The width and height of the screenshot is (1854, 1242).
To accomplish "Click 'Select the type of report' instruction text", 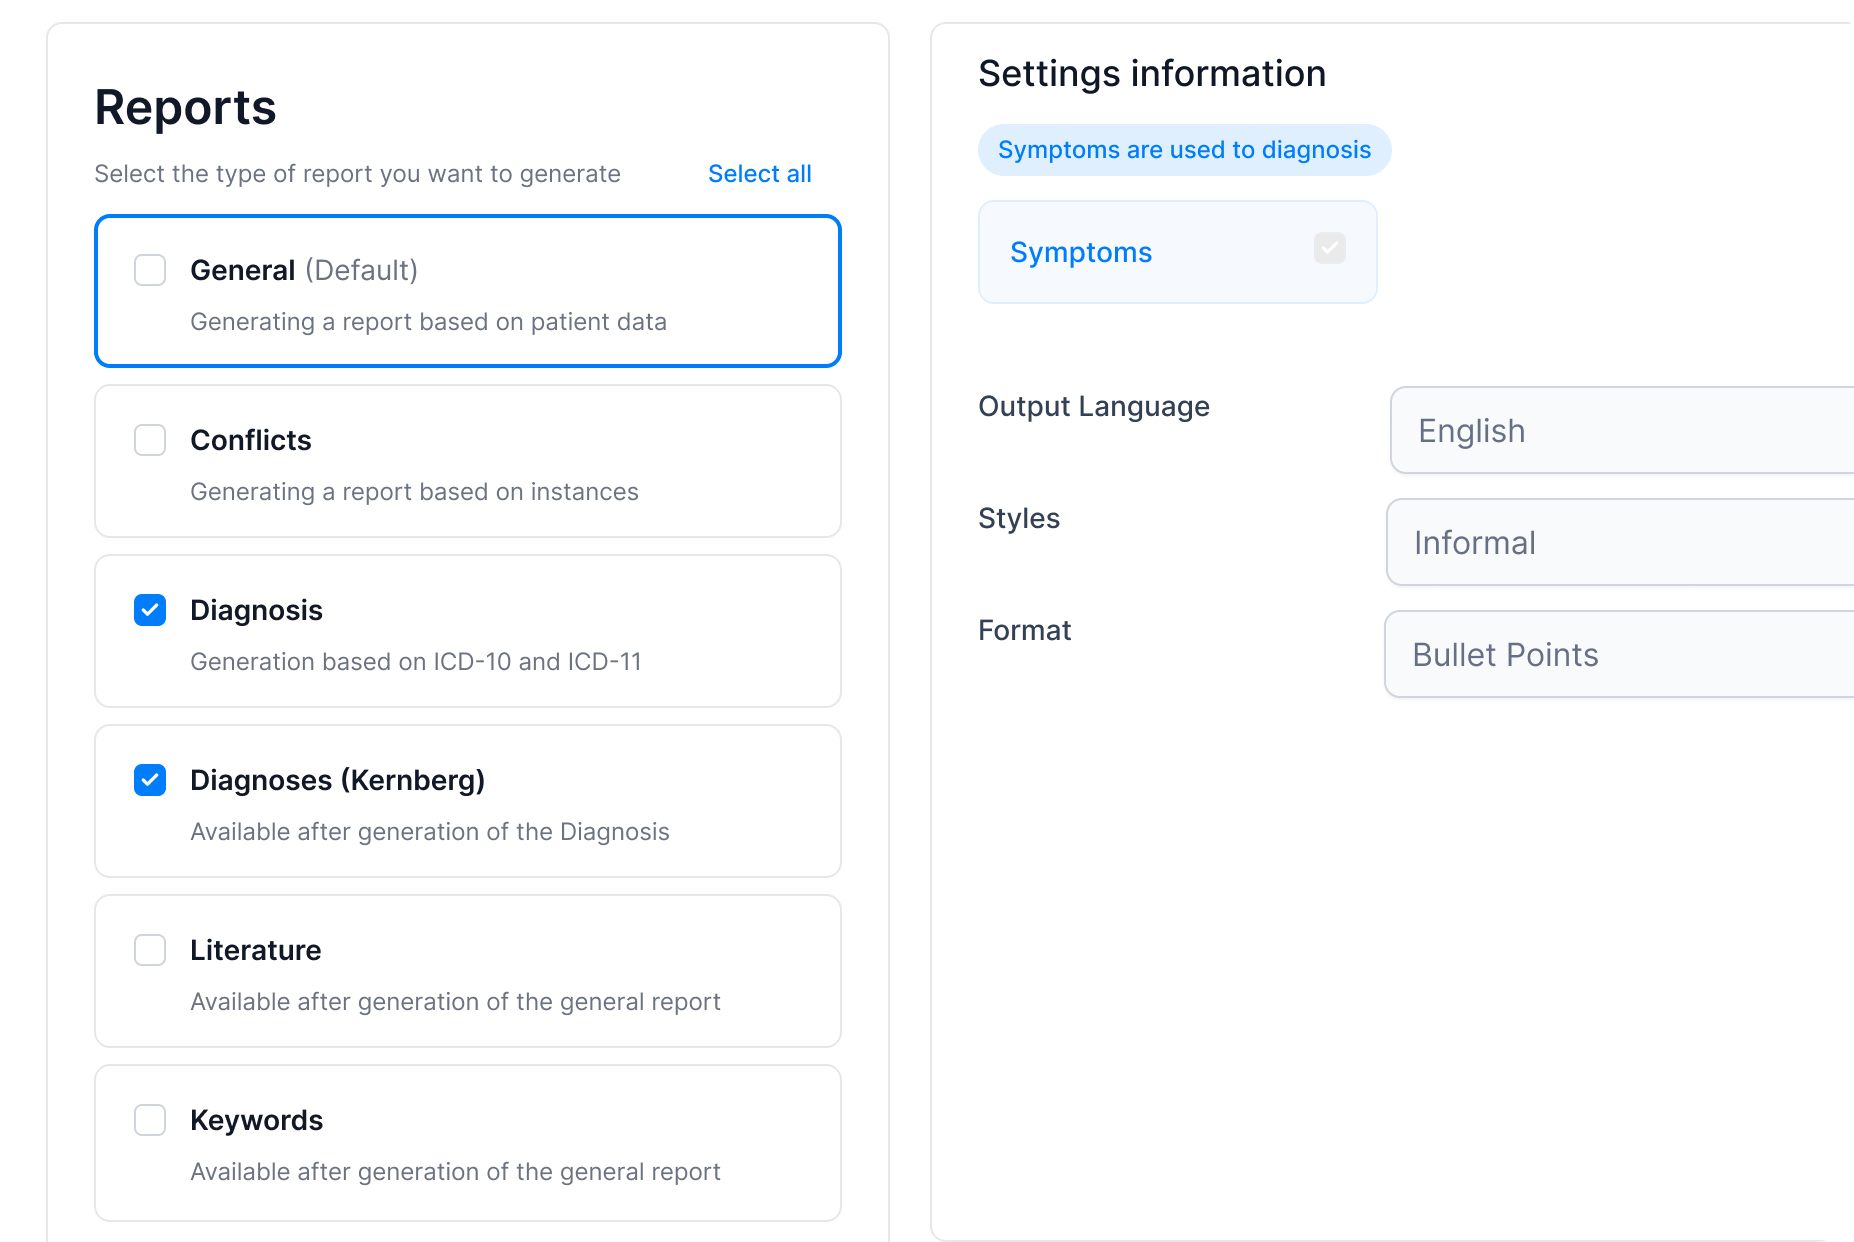I will click(x=358, y=174).
